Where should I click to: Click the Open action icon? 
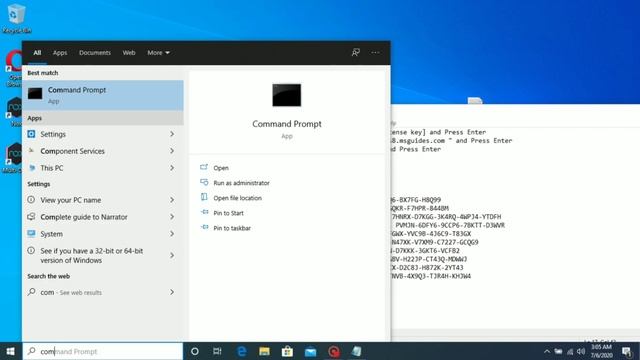[204, 167]
